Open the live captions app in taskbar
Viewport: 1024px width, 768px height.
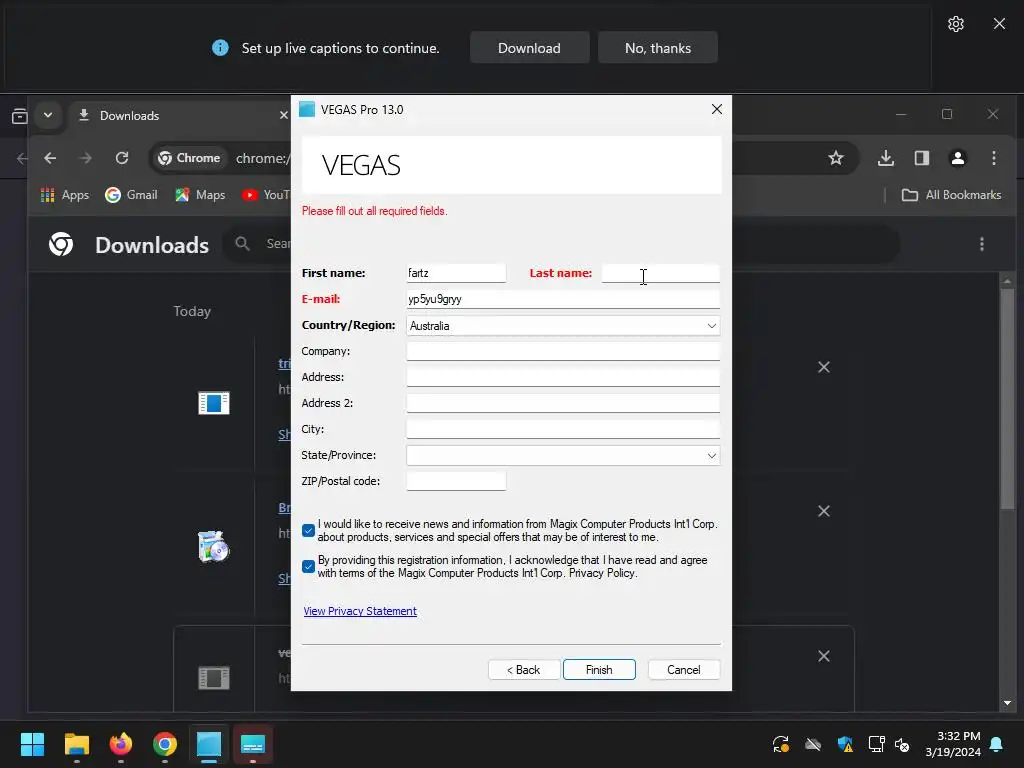(x=253, y=744)
